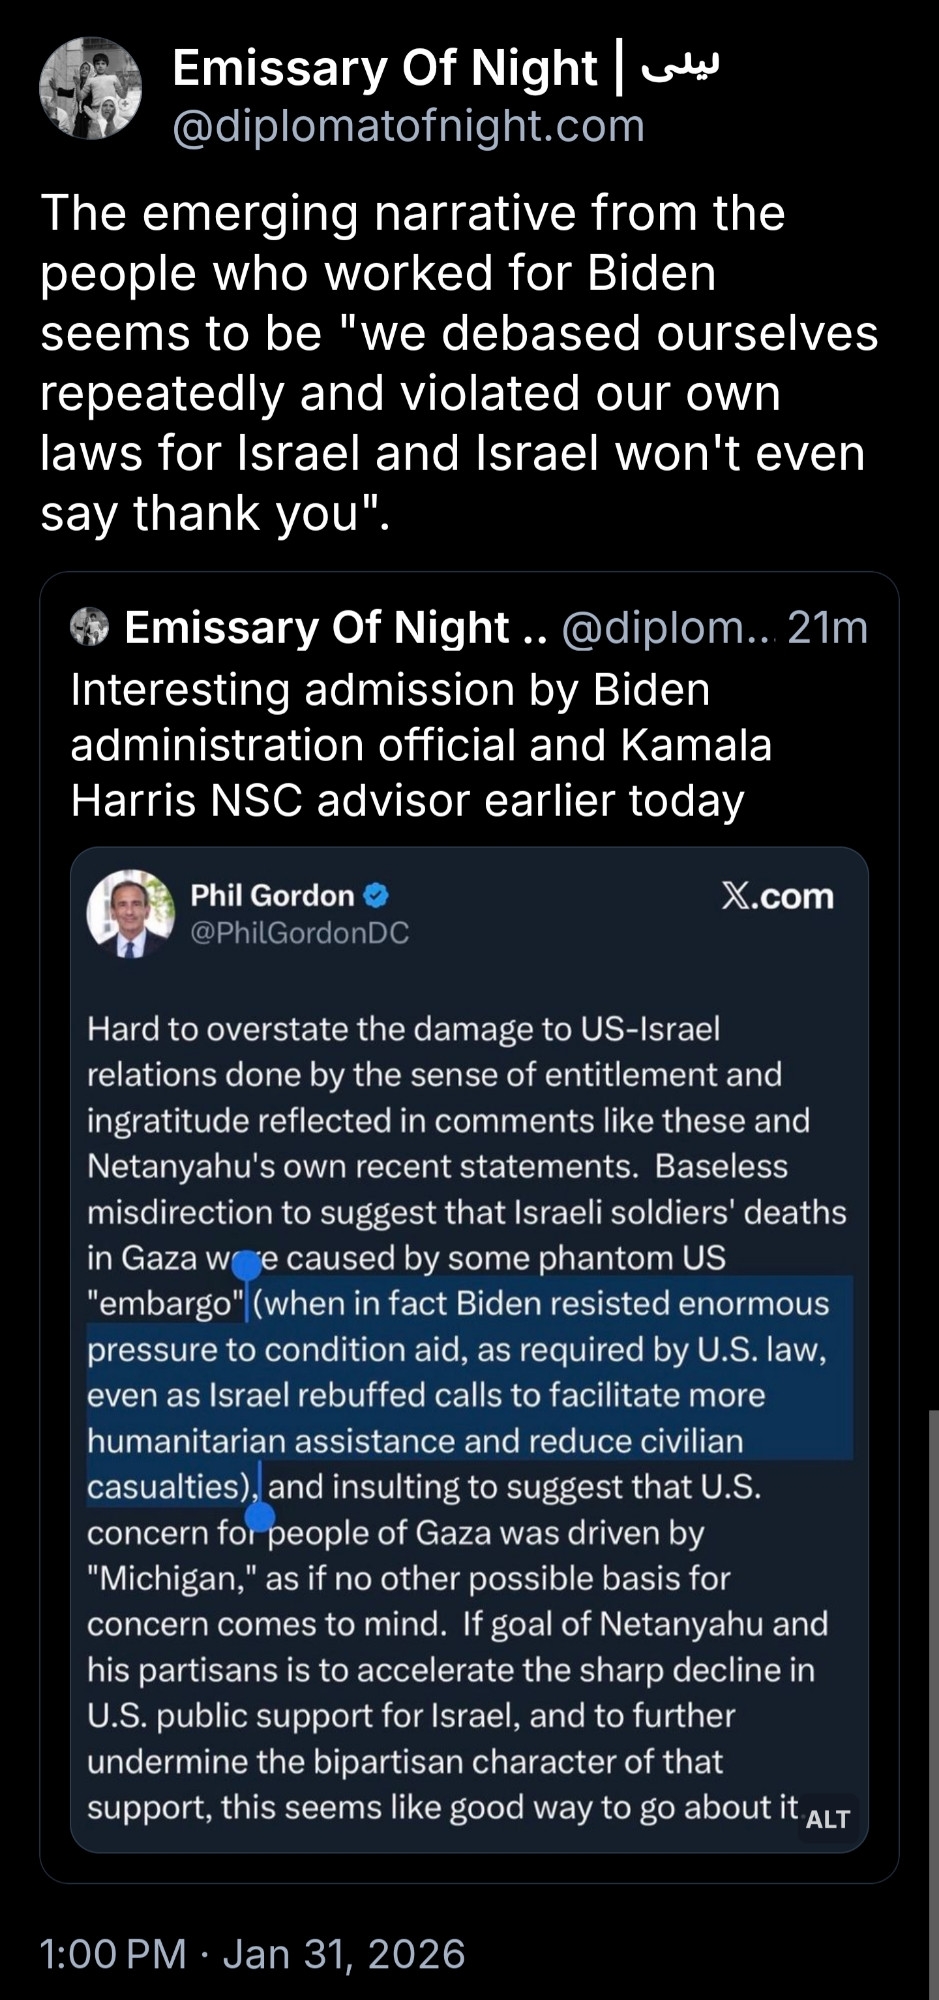Tap the post author's profile avatar

(90, 88)
